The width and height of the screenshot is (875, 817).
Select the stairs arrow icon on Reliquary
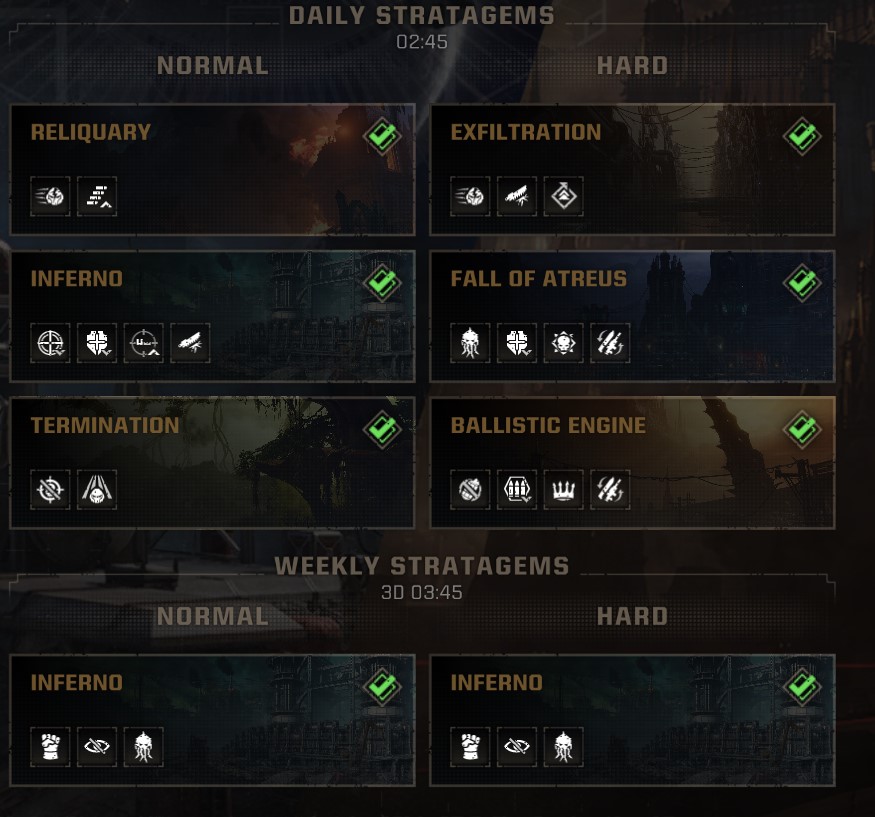click(97, 197)
